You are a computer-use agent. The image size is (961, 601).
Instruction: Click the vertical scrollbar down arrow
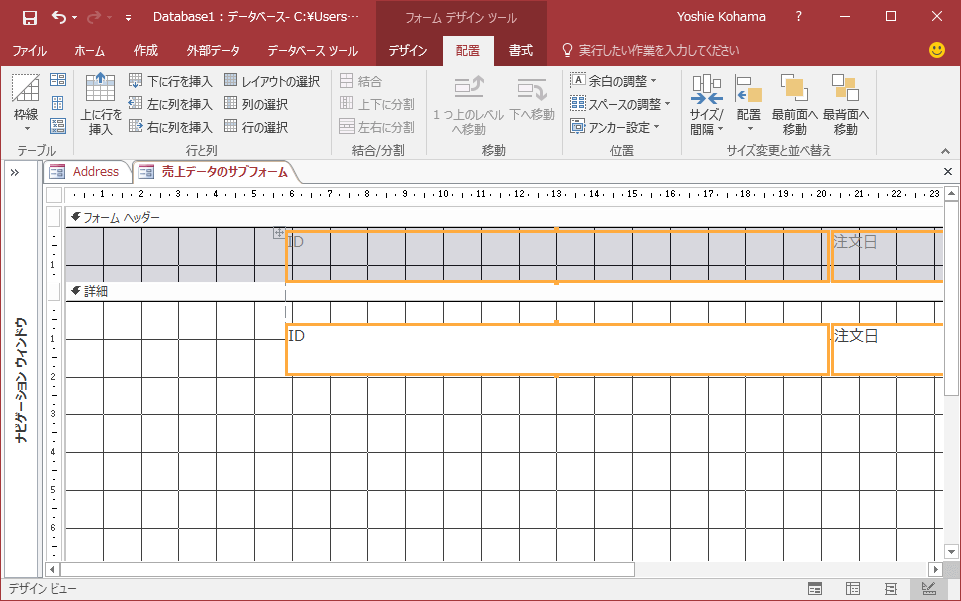(x=951, y=551)
